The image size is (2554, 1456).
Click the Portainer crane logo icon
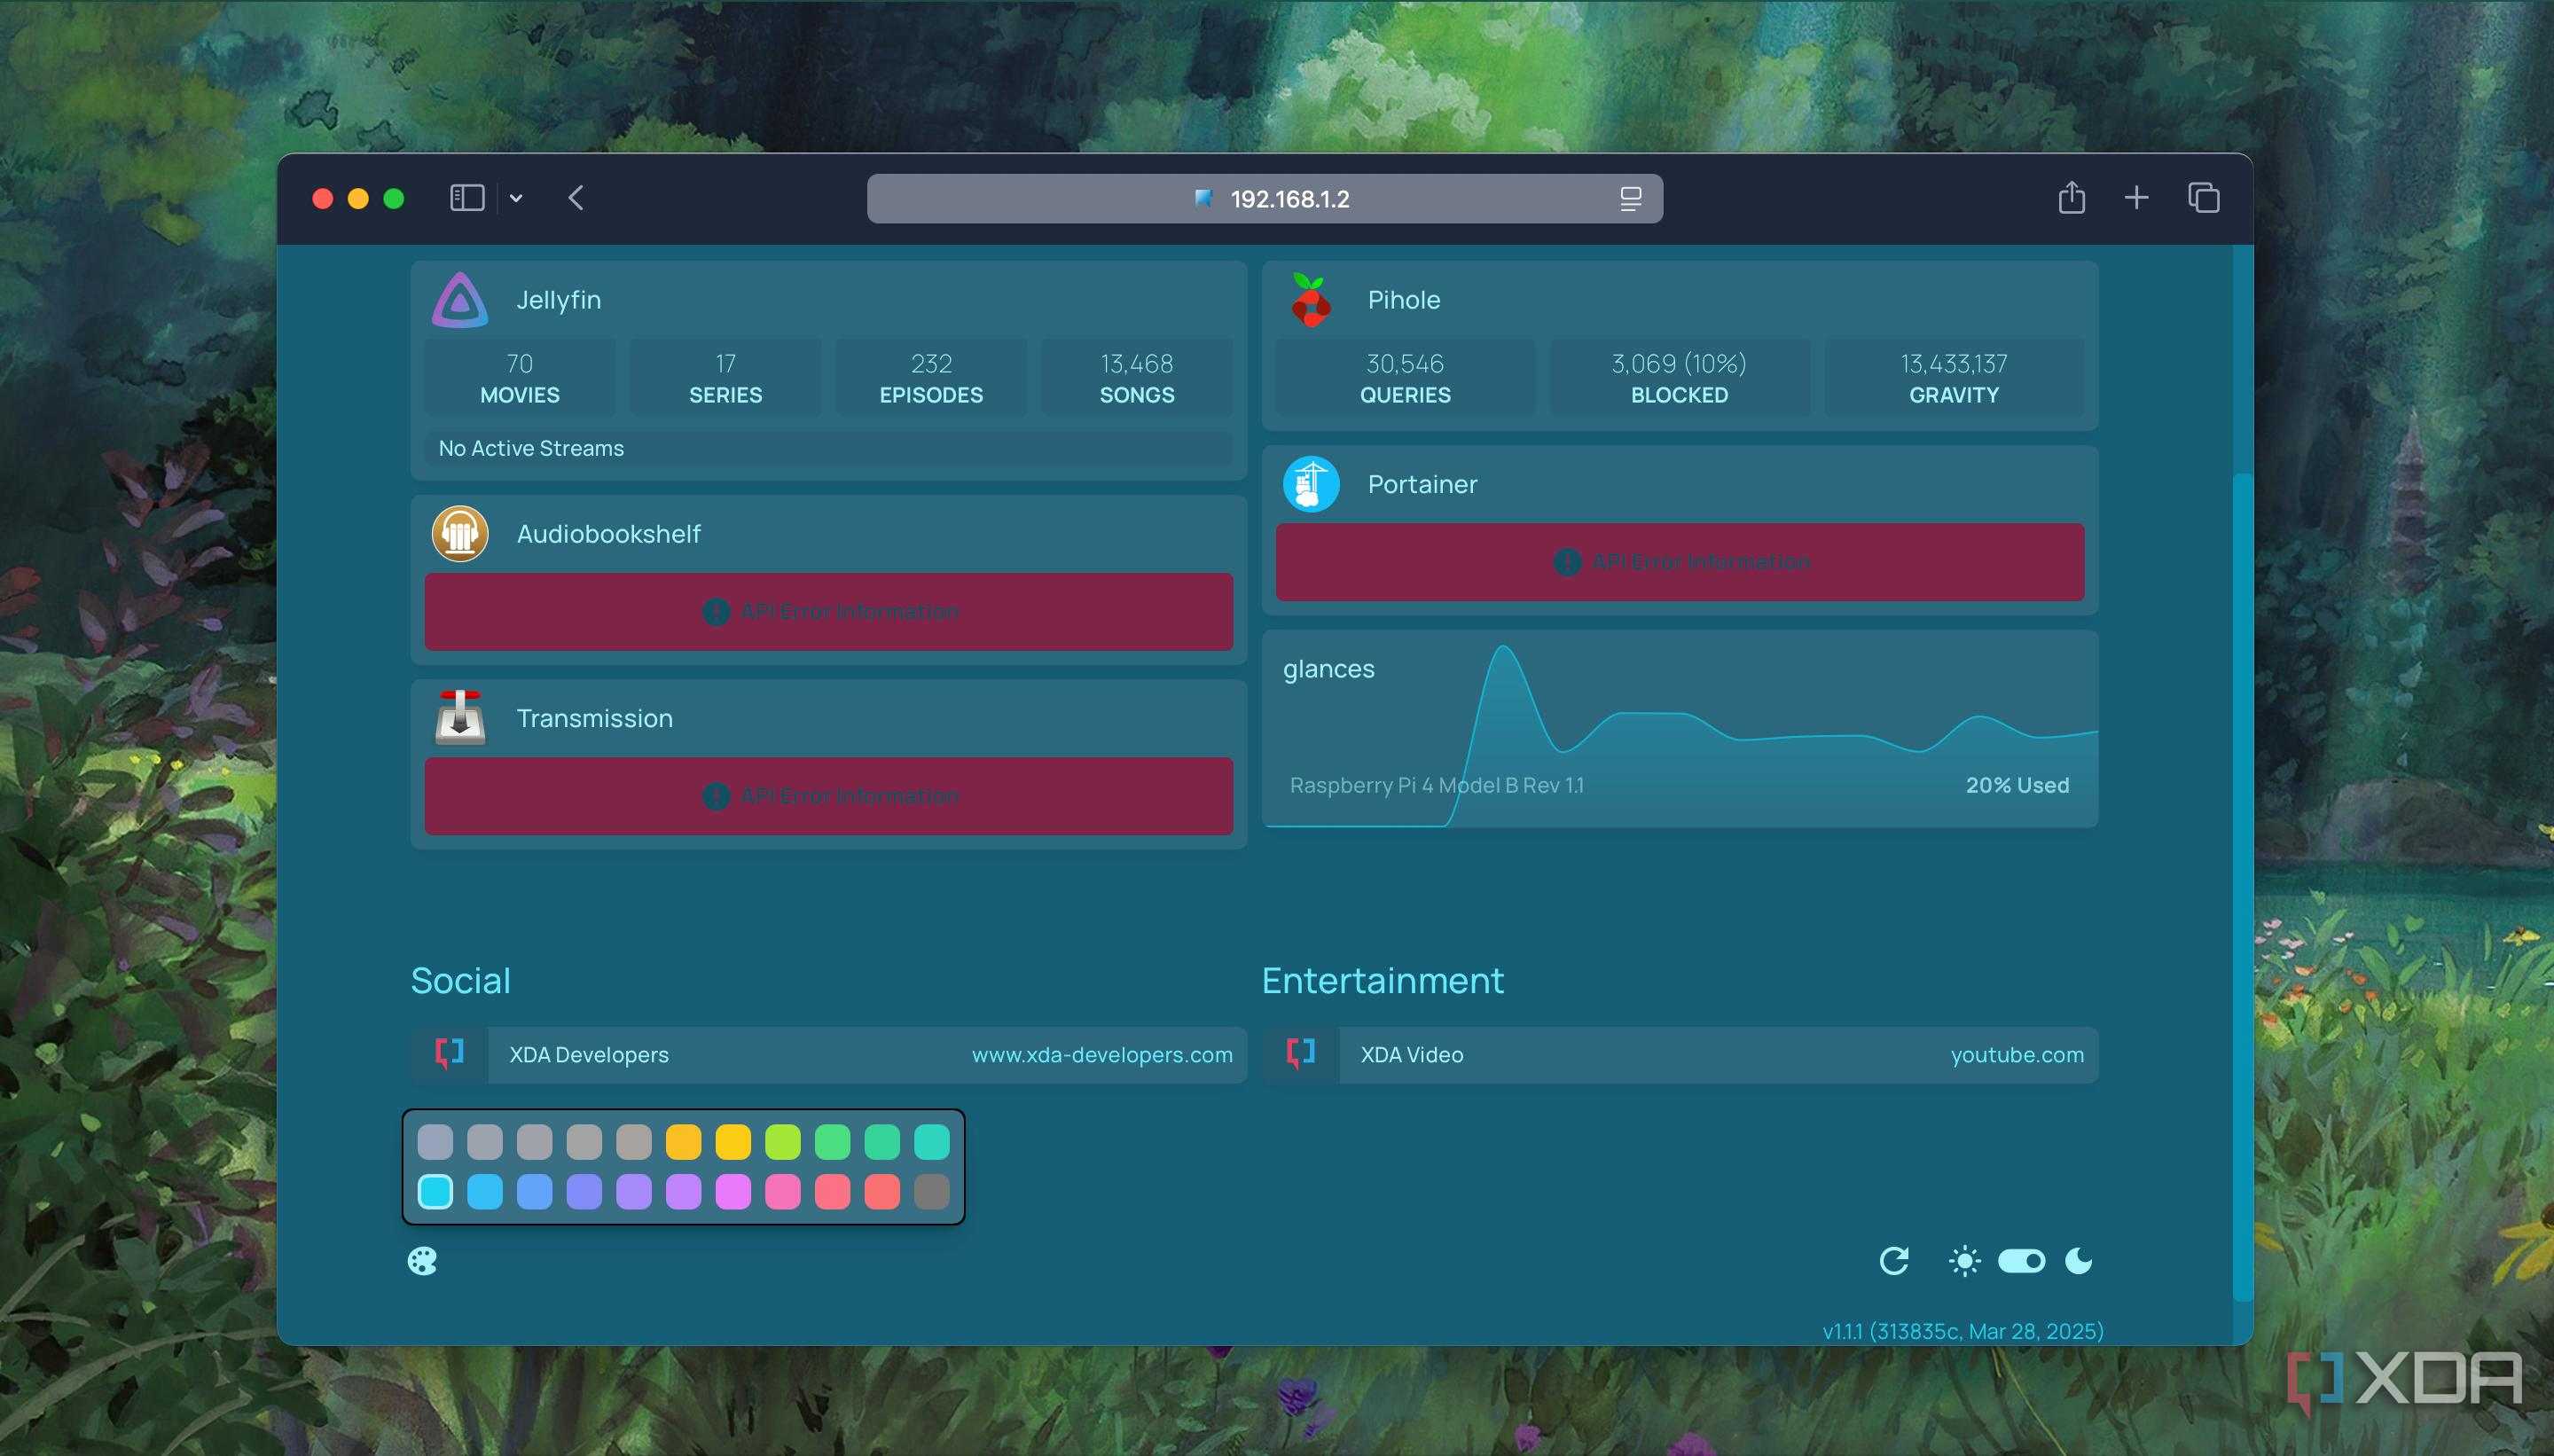point(1311,484)
